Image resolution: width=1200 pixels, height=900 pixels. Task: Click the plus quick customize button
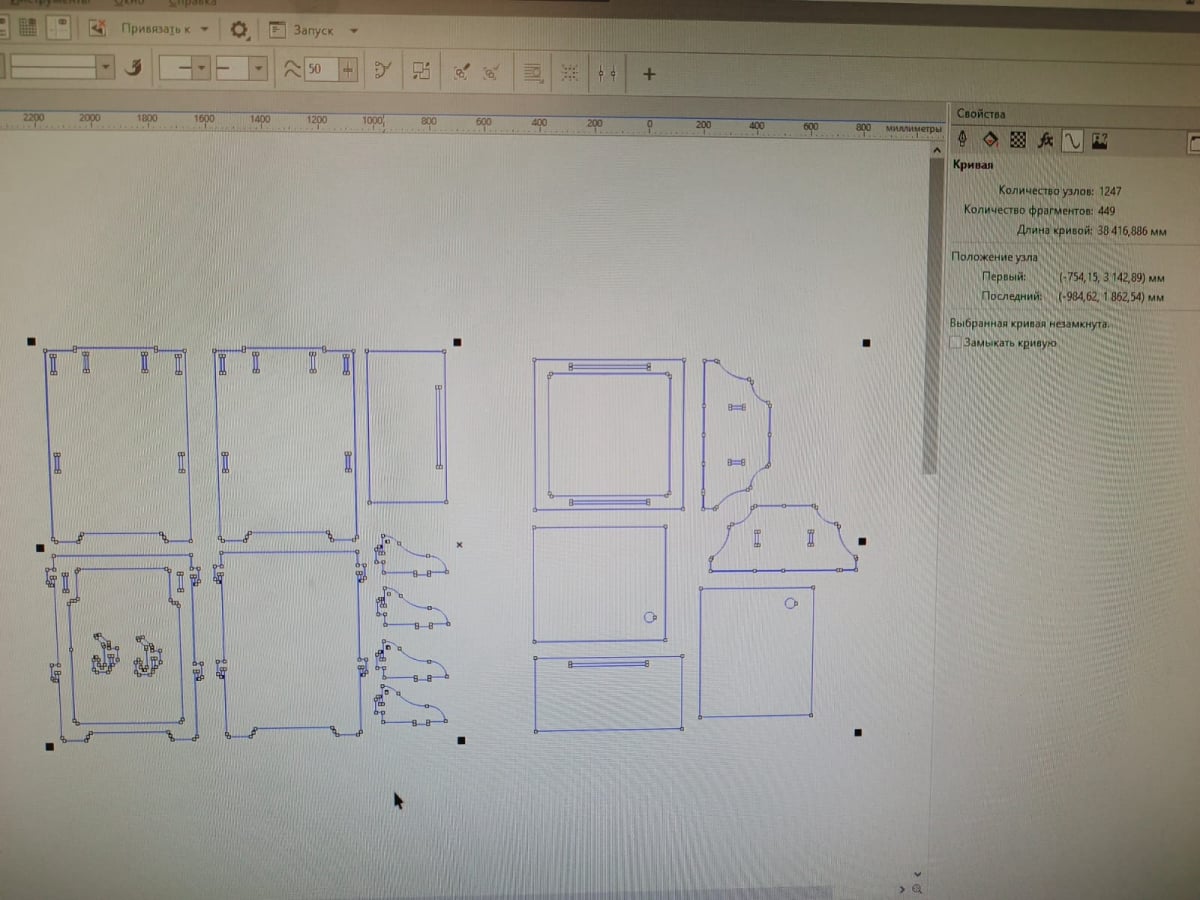click(x=649, y=74)
